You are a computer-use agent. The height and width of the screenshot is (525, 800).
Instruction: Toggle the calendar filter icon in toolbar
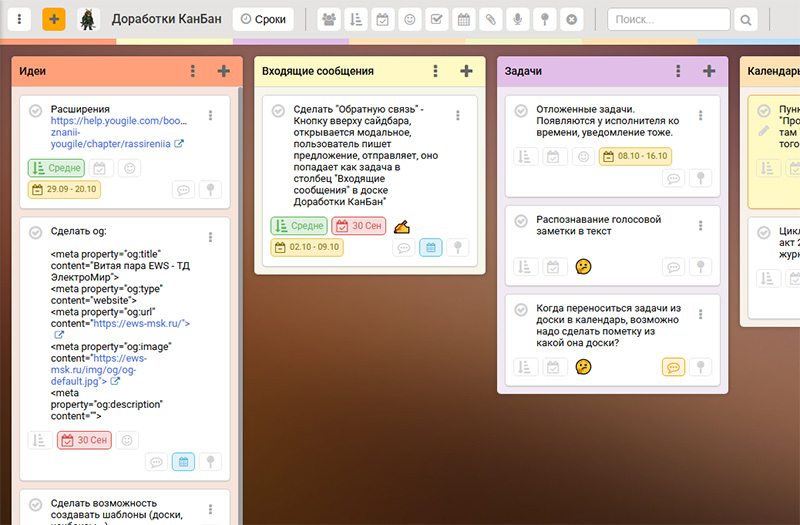pyautogui.click(x=464, y=19)
